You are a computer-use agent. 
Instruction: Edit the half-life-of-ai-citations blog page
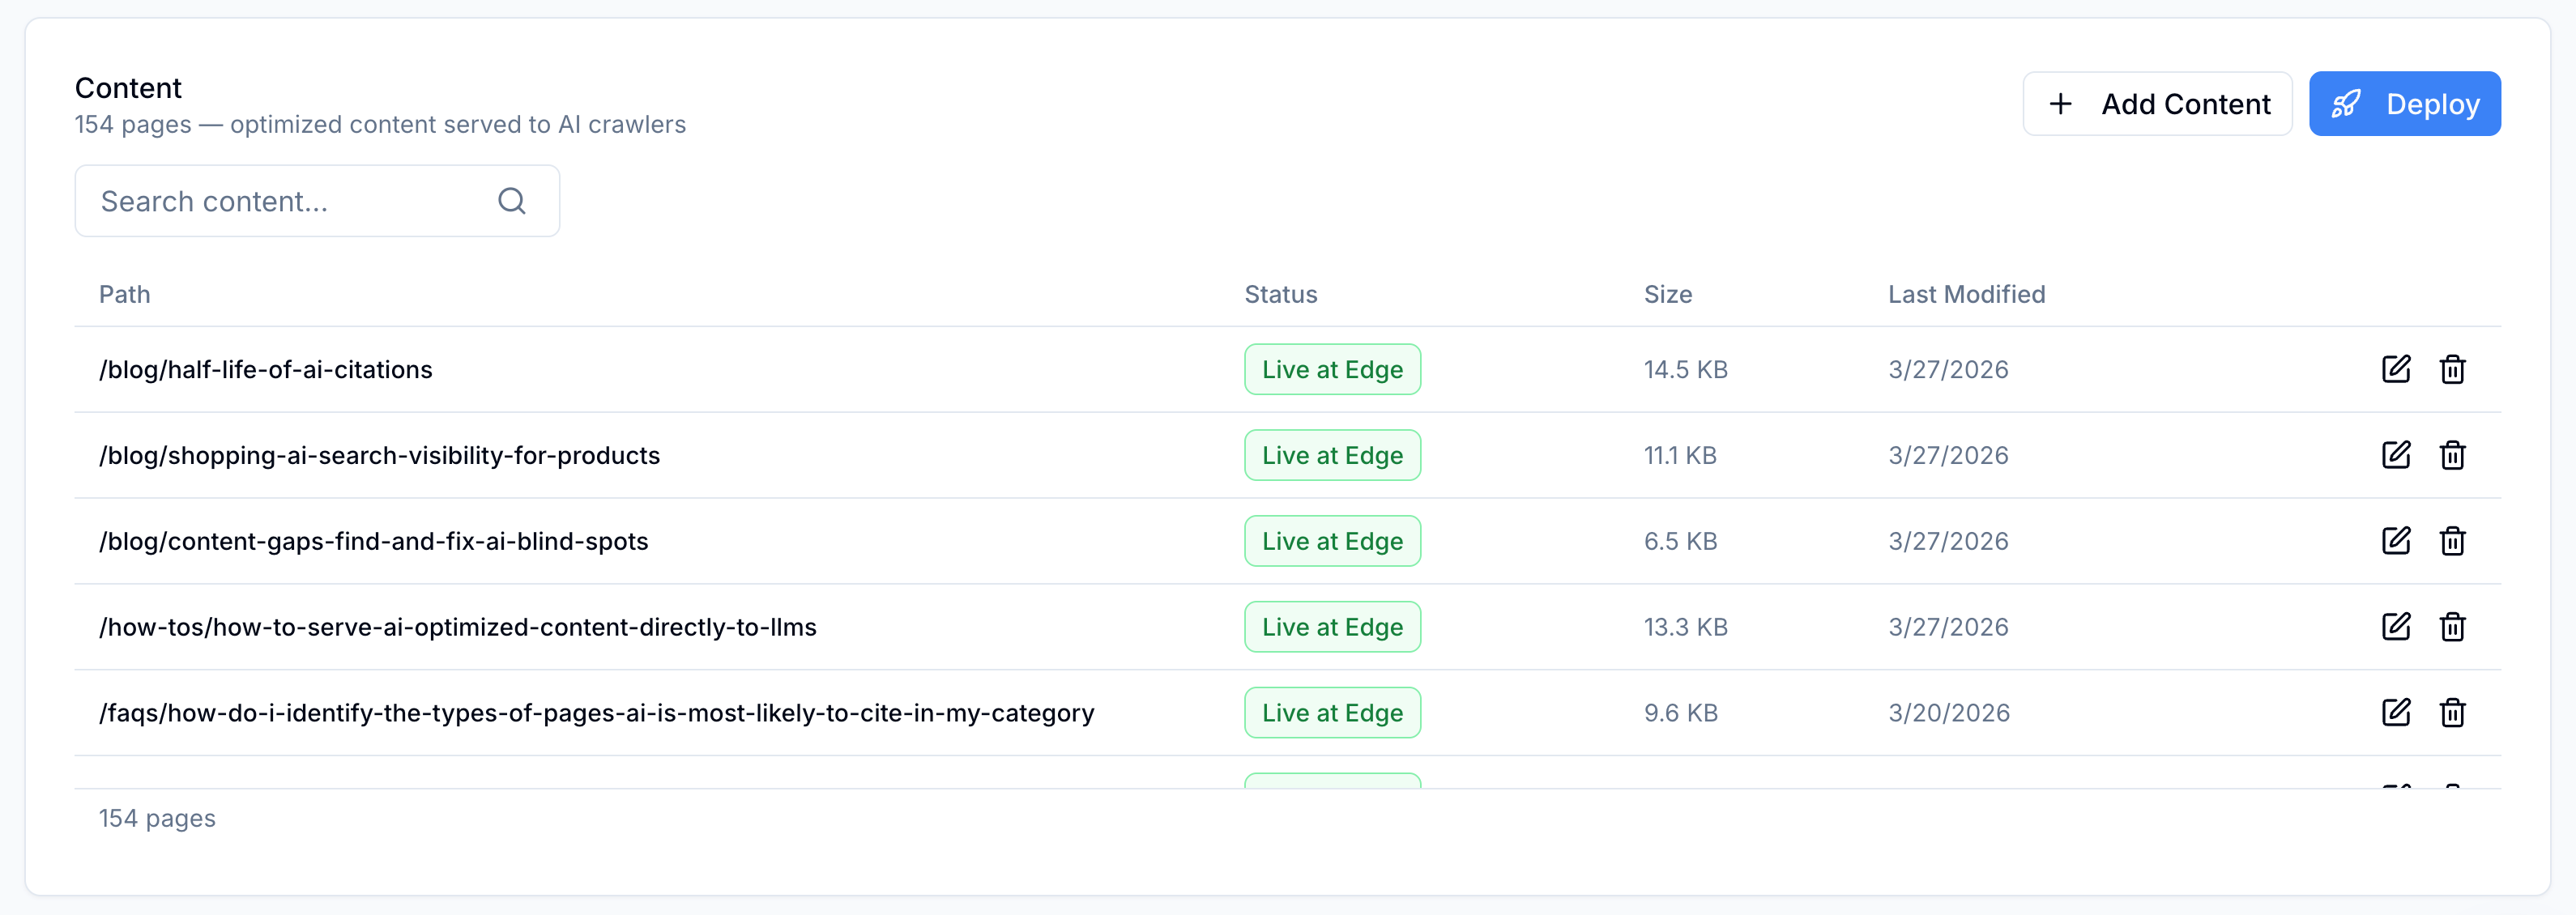(2396, 369)
